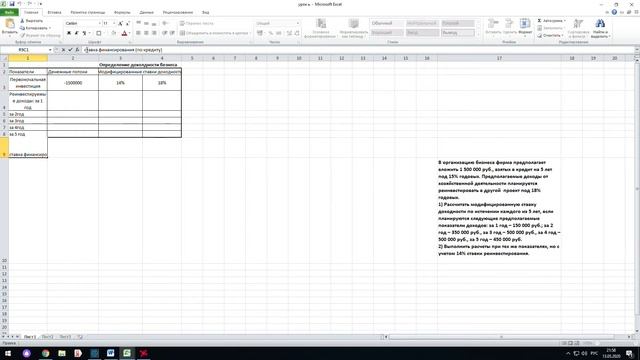Open the Данные ribbon tab
640x360 pixels.
pyautogui.click(x=147, y=12)
